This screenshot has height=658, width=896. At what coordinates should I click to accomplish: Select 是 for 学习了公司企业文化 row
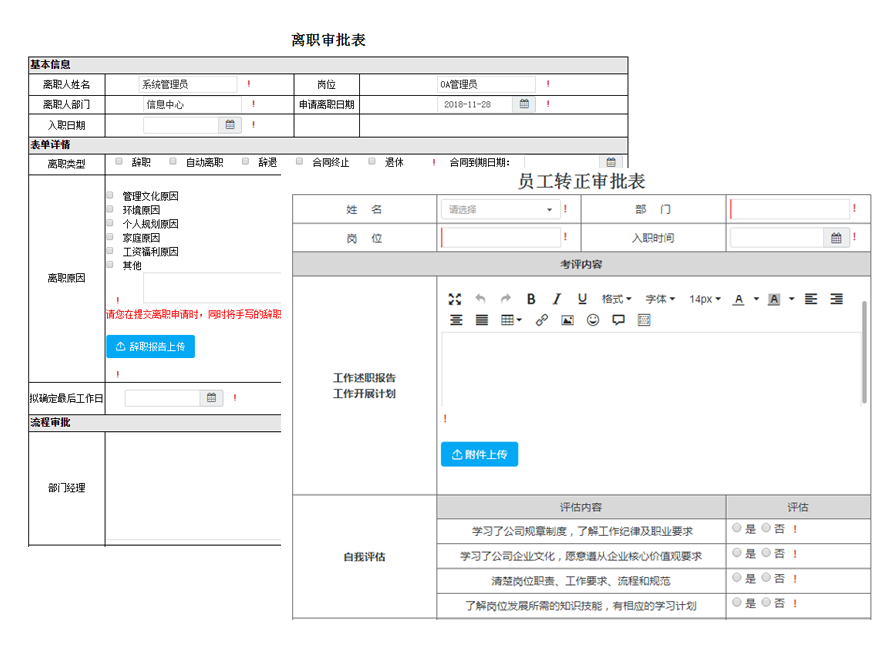pyautogui.click(x=737, y=553)
